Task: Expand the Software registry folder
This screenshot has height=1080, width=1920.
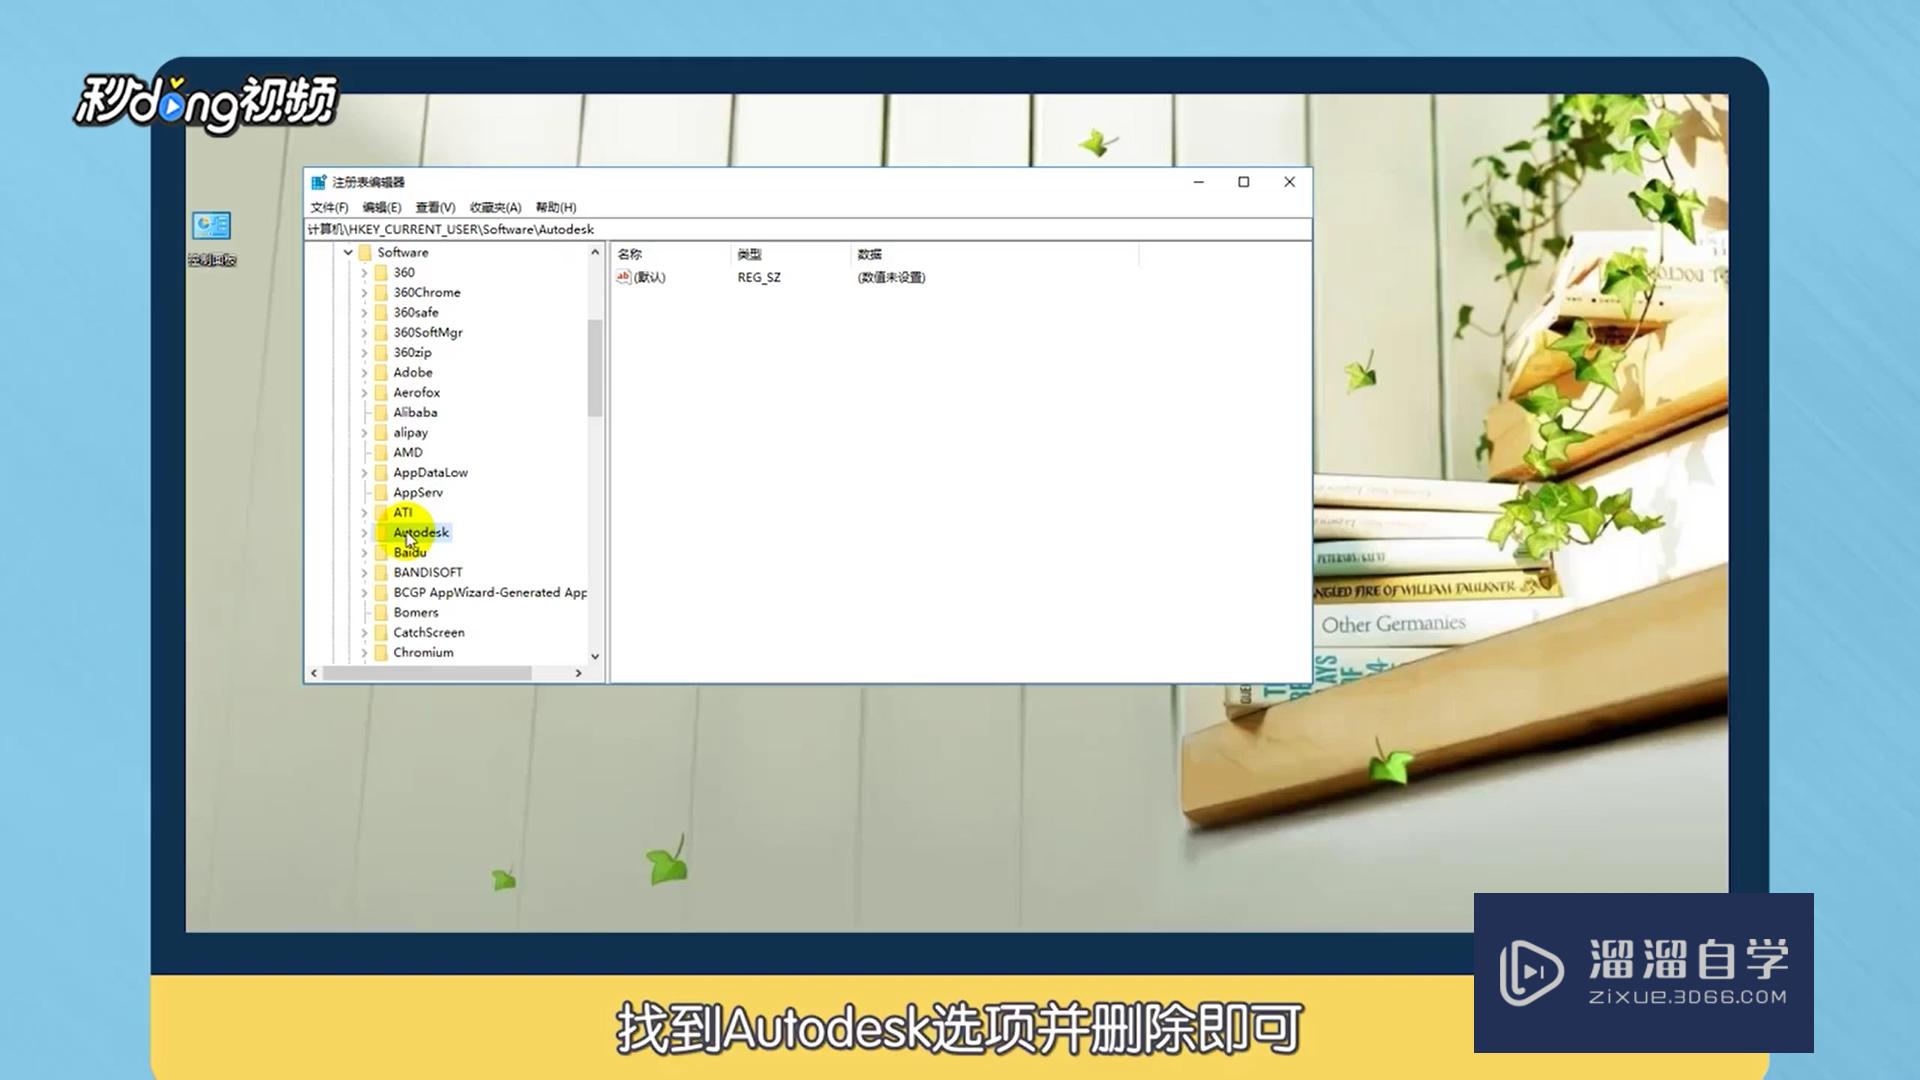Action: pyautogui.click(x=345, y=251)
